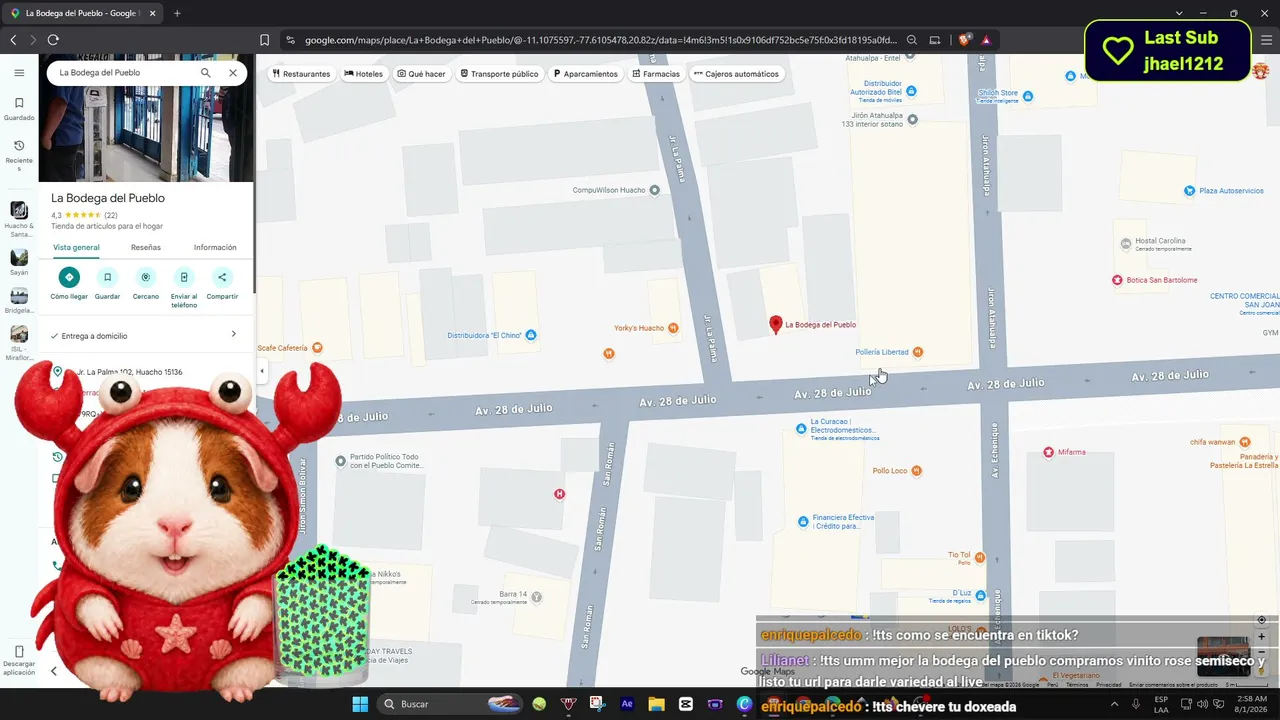Viewport: 1280px width, 720px height.
Task: Click the La Curacao Electrodomesticos marker
Action: tap(801, 429)
